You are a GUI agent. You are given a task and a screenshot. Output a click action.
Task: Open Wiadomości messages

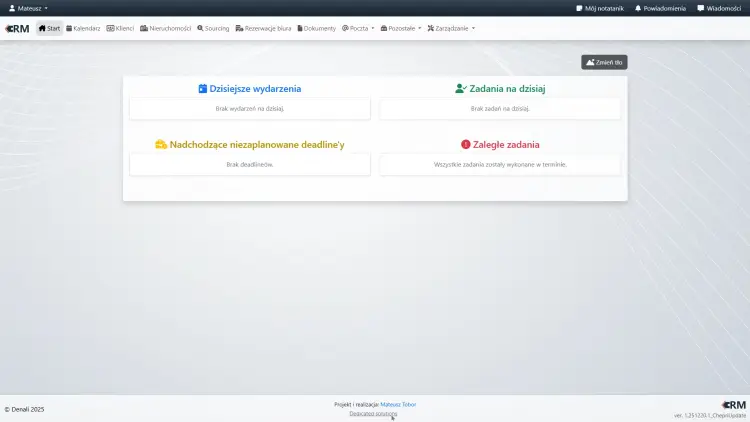click(x=719, y=7)
